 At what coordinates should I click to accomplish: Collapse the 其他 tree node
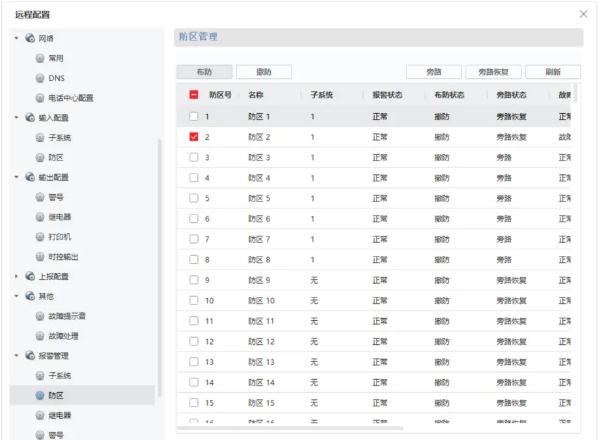coord(16,296)
